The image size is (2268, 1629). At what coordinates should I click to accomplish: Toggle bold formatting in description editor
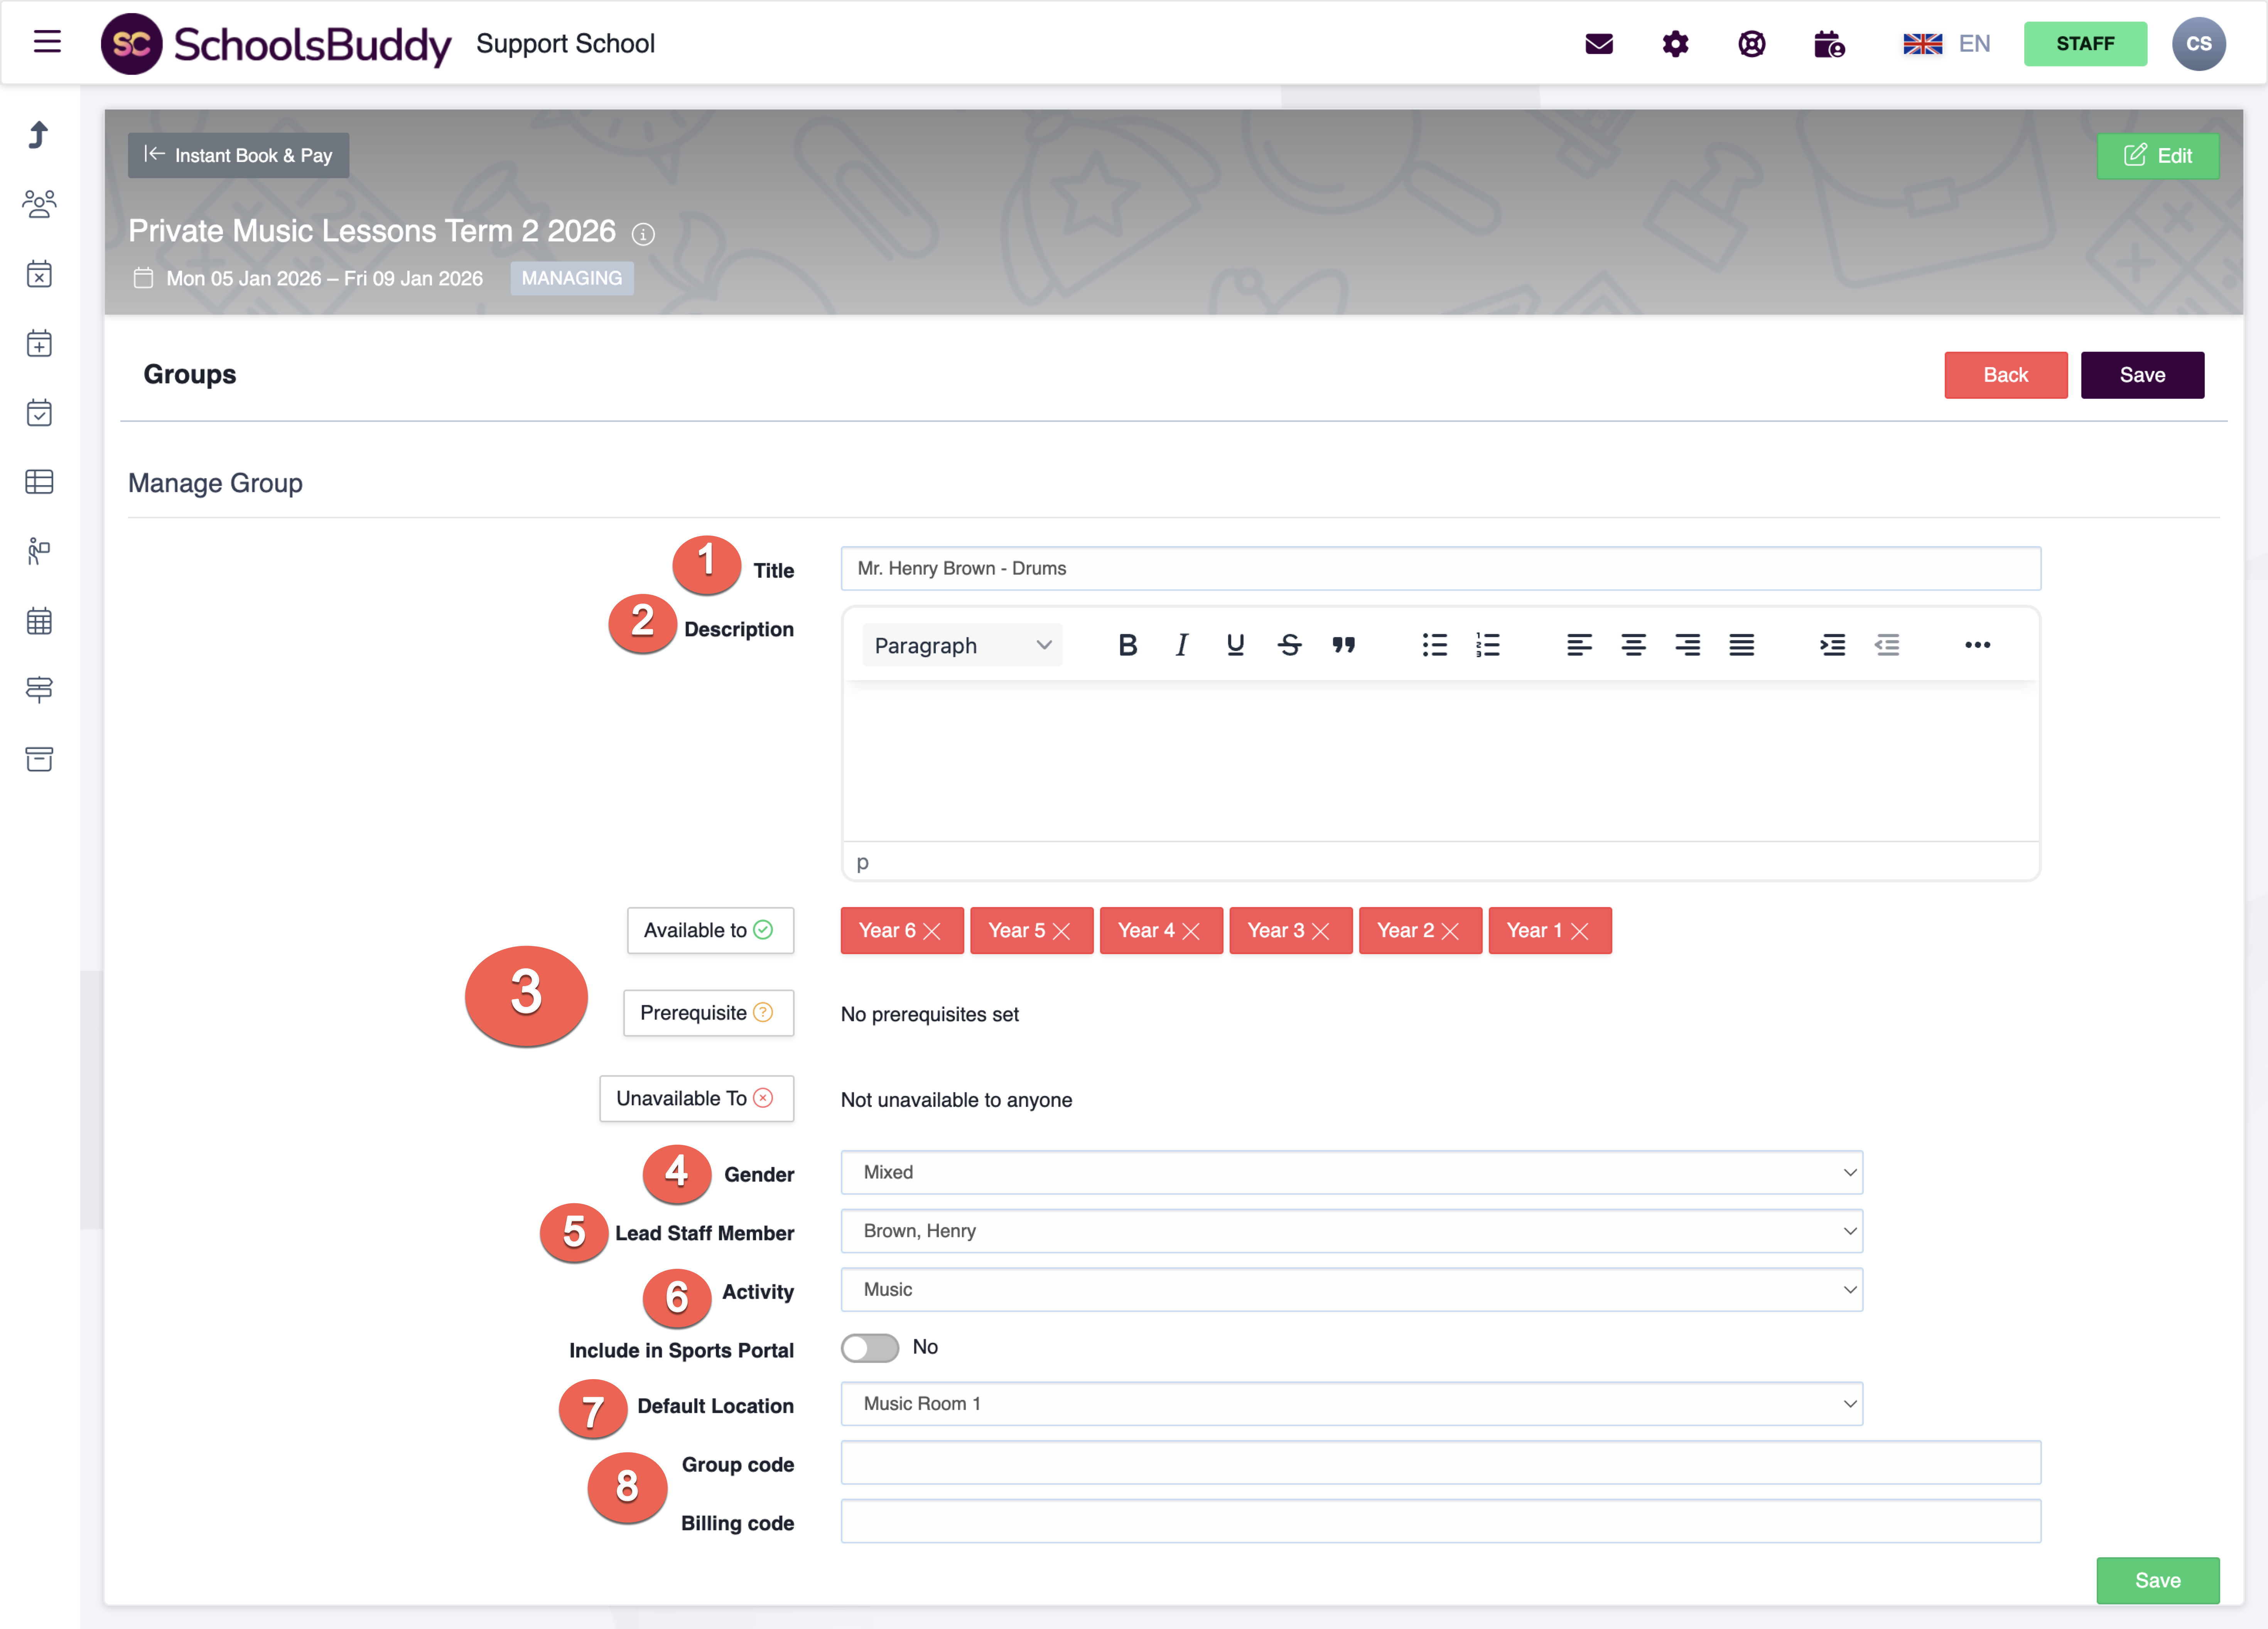point(1127,645)
